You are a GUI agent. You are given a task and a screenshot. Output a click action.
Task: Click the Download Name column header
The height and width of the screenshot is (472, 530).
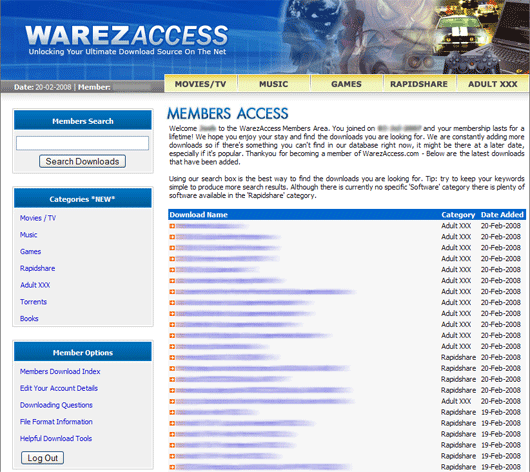[198, 215]
